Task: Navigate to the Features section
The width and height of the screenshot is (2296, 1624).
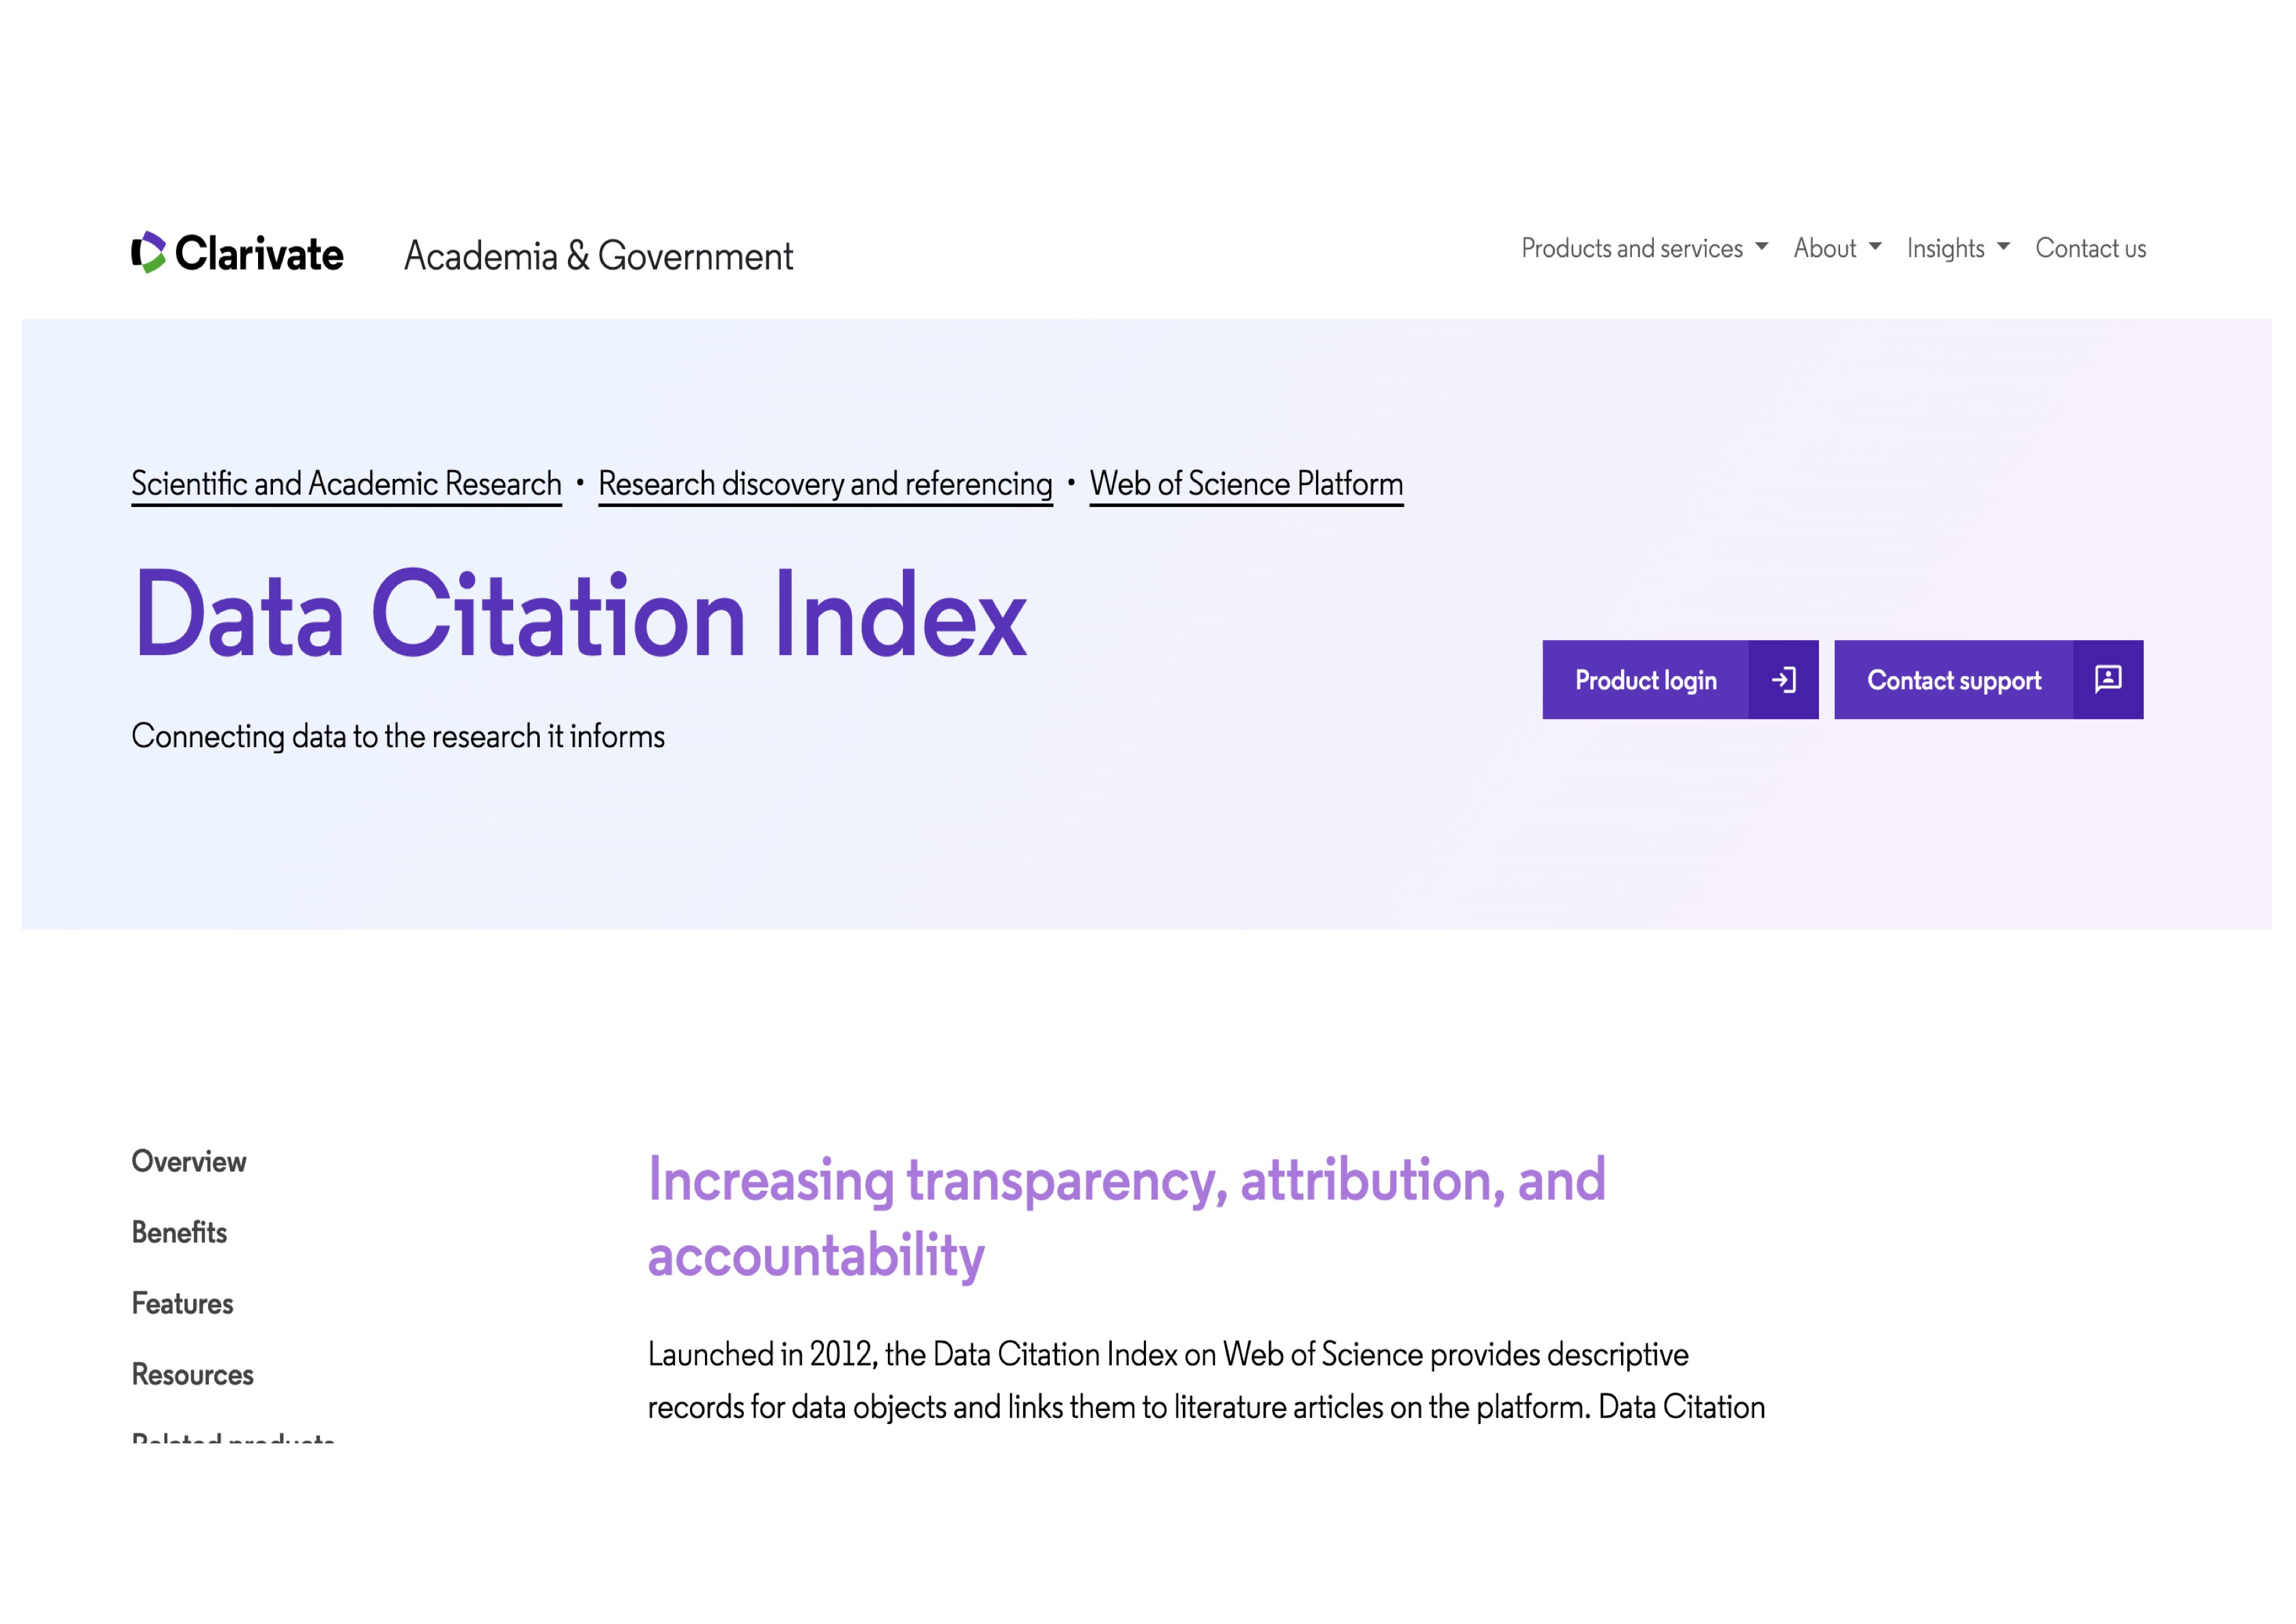Action: click(181, 1304)
